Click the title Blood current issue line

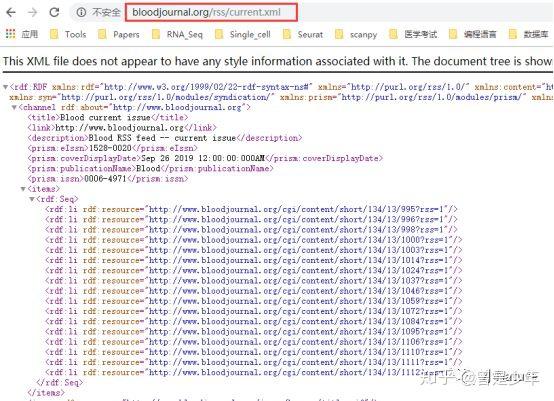click(108, 117)
